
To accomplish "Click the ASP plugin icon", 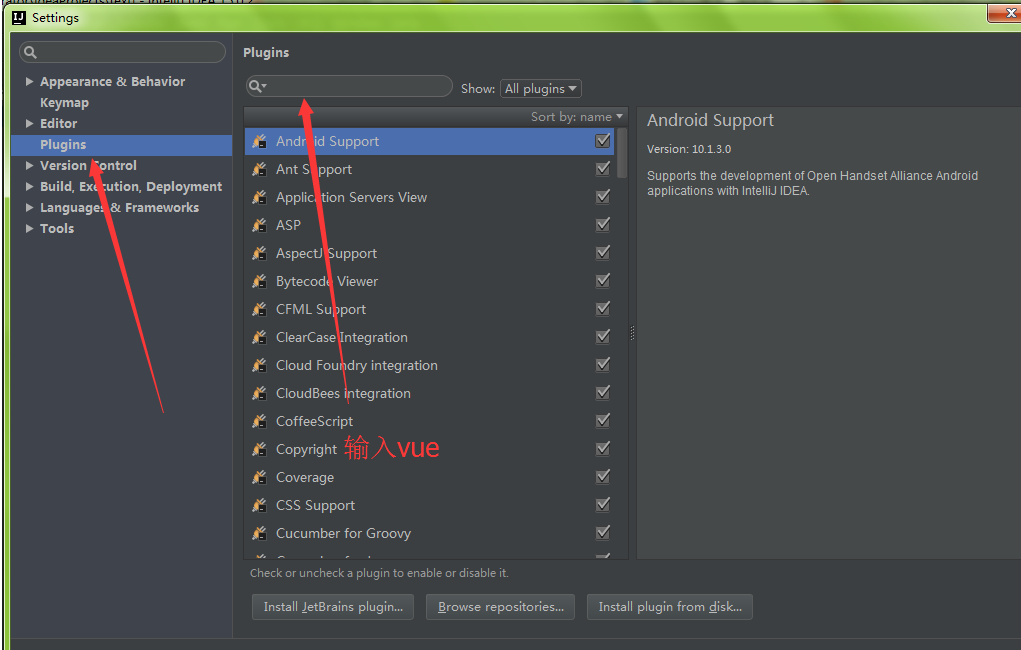I will point(259,225).
